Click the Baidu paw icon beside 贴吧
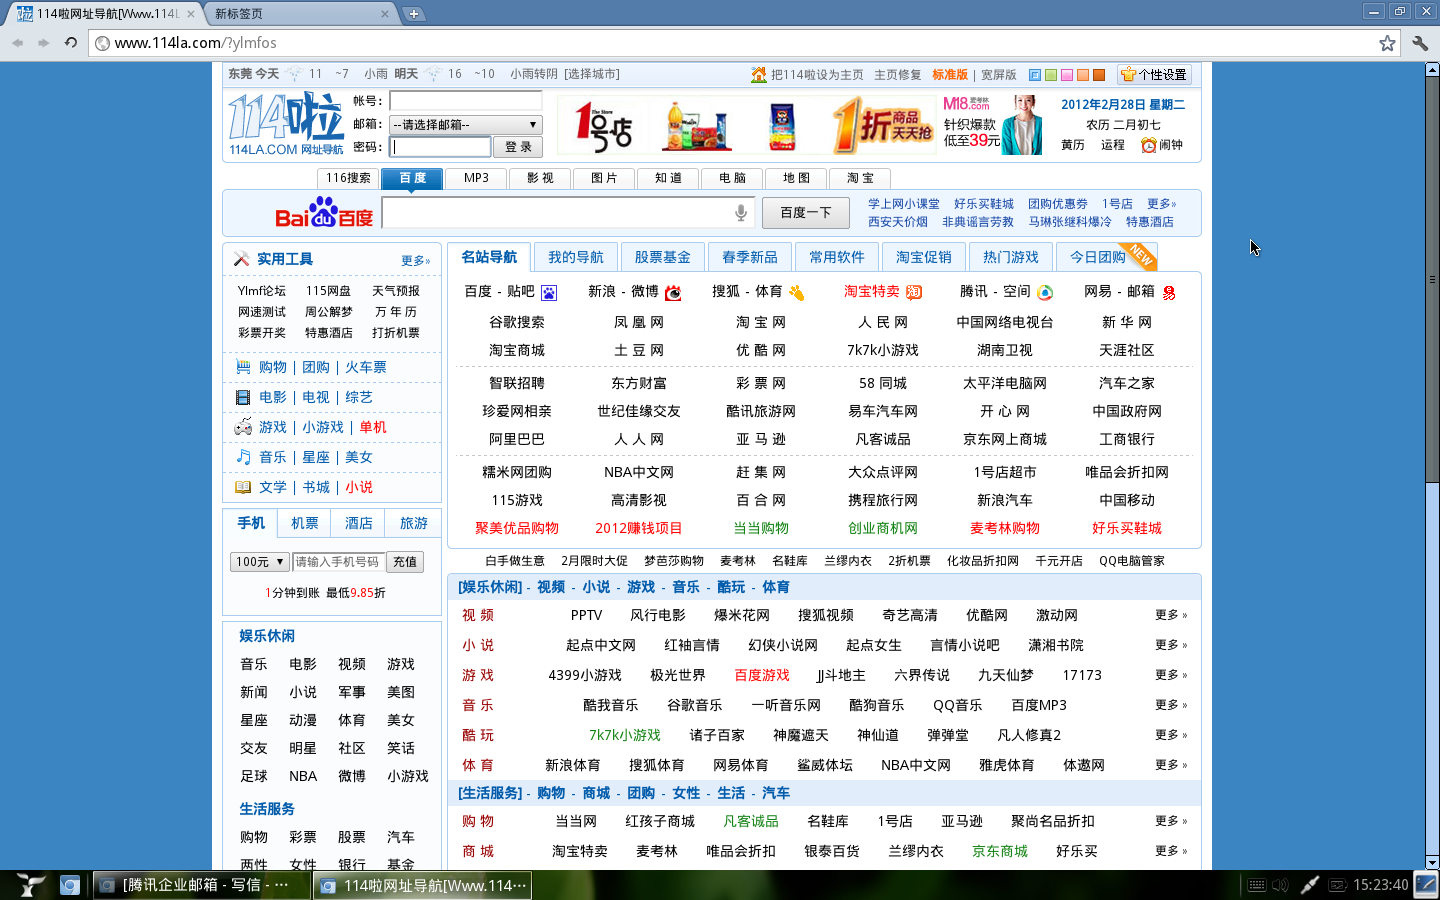This screenshot has width=1440, height=900. (x=549, y=292)
